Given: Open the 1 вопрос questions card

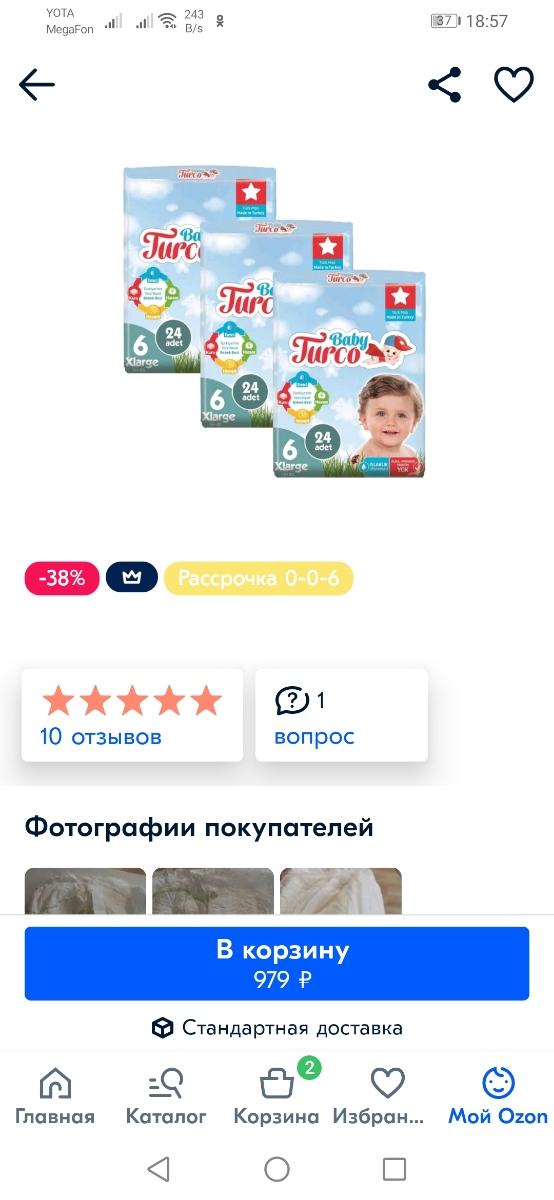Looking at the screenshot, I should [x=341, y=715].
